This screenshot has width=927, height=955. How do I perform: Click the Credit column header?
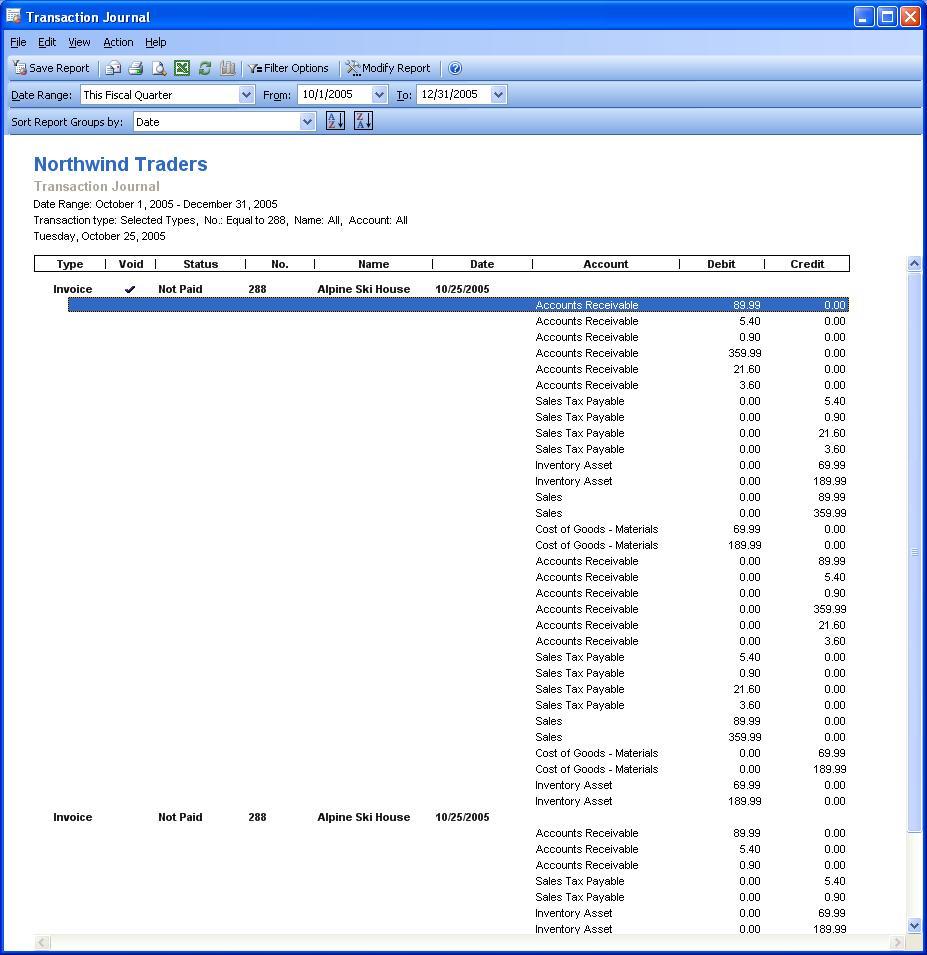(807, 264)
